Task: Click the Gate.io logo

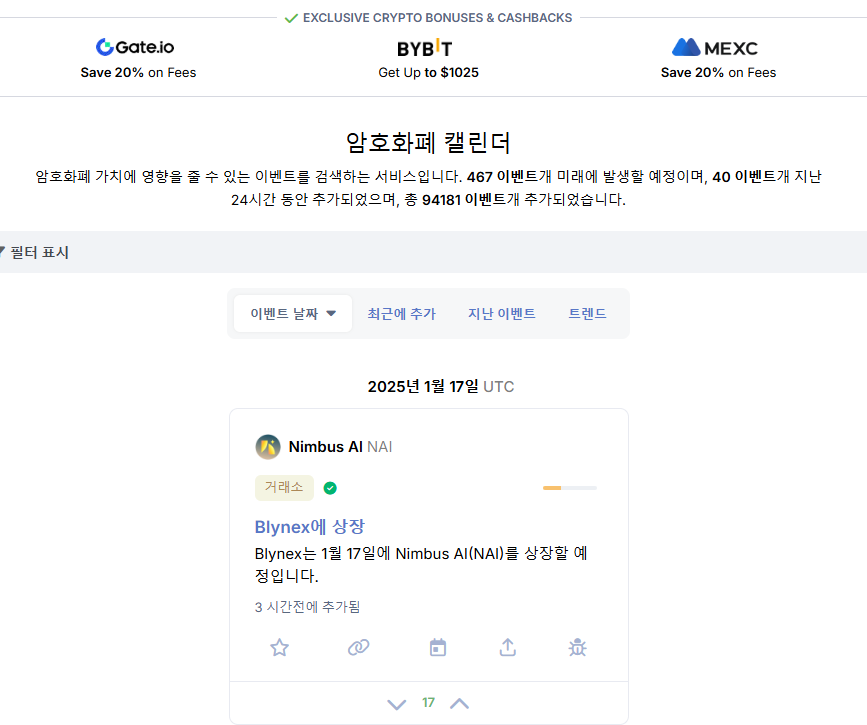Action: (135, 47)
